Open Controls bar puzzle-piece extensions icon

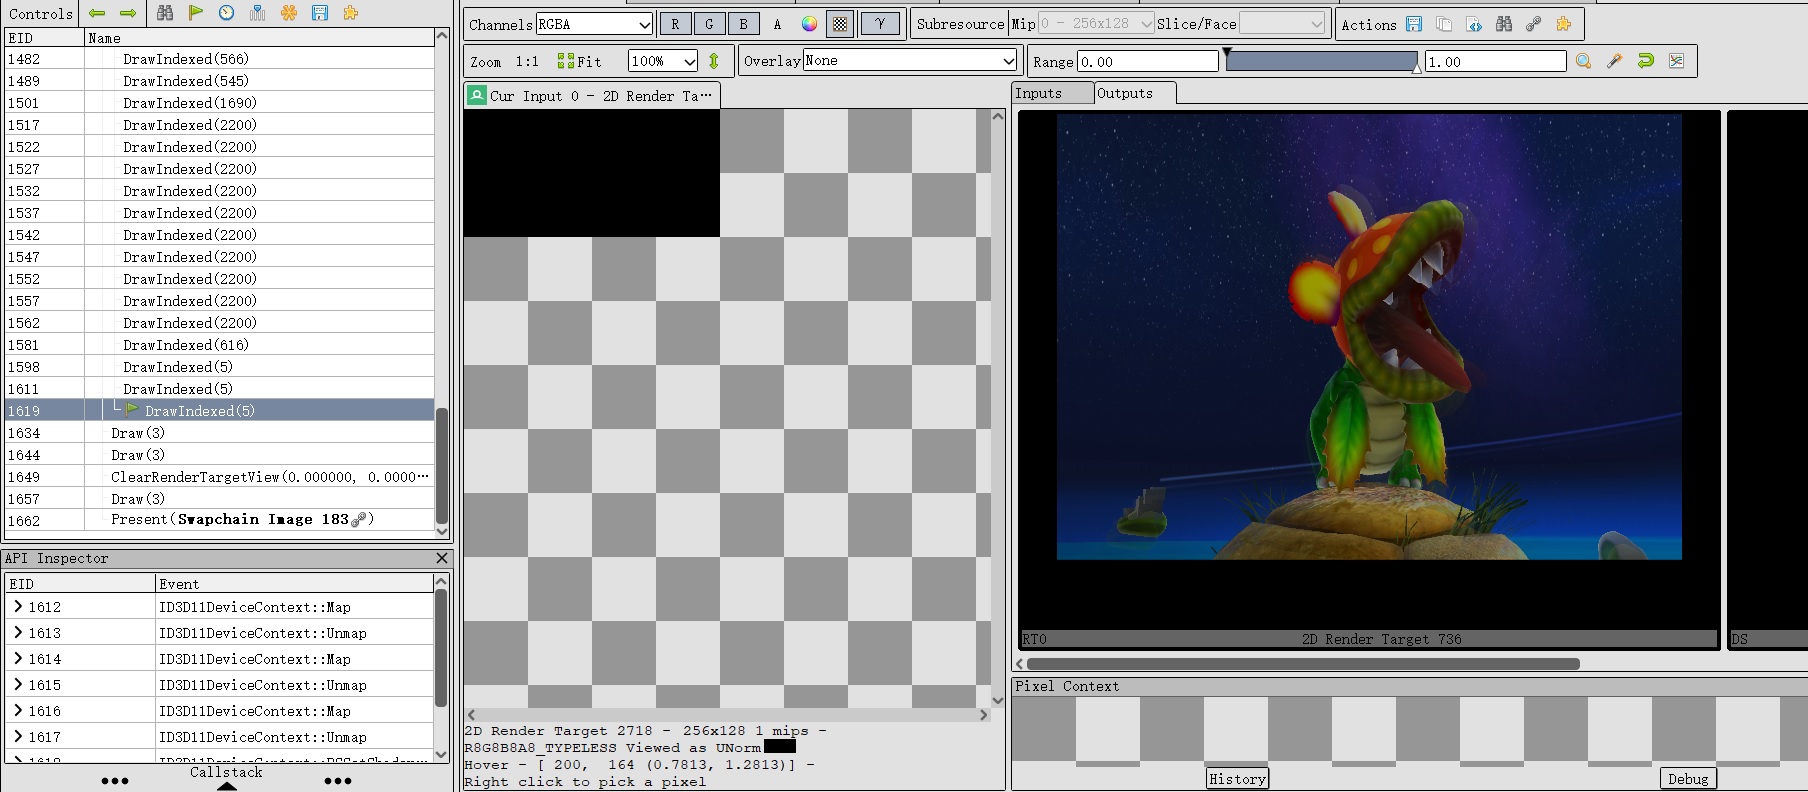[351, 13]
